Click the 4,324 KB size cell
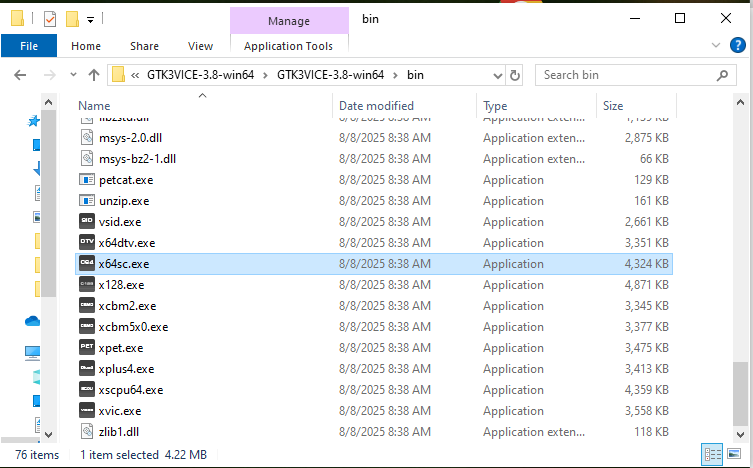This screenshot has width=753, height=468. (646, 264)
